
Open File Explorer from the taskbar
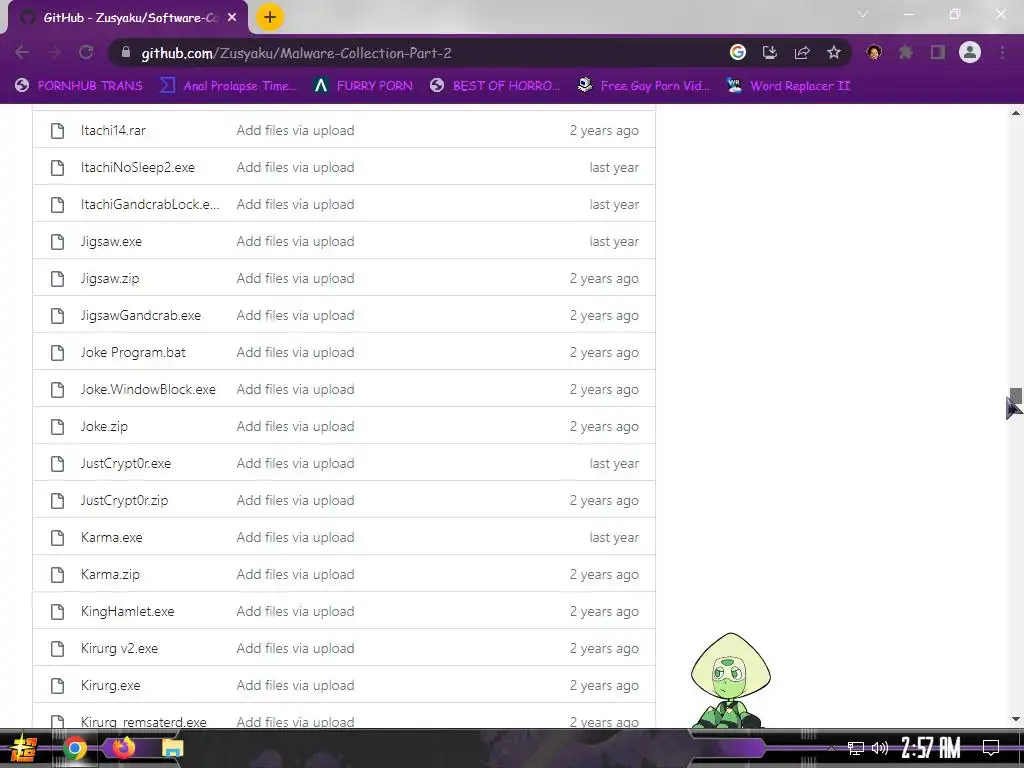click(x=172, y=748)
